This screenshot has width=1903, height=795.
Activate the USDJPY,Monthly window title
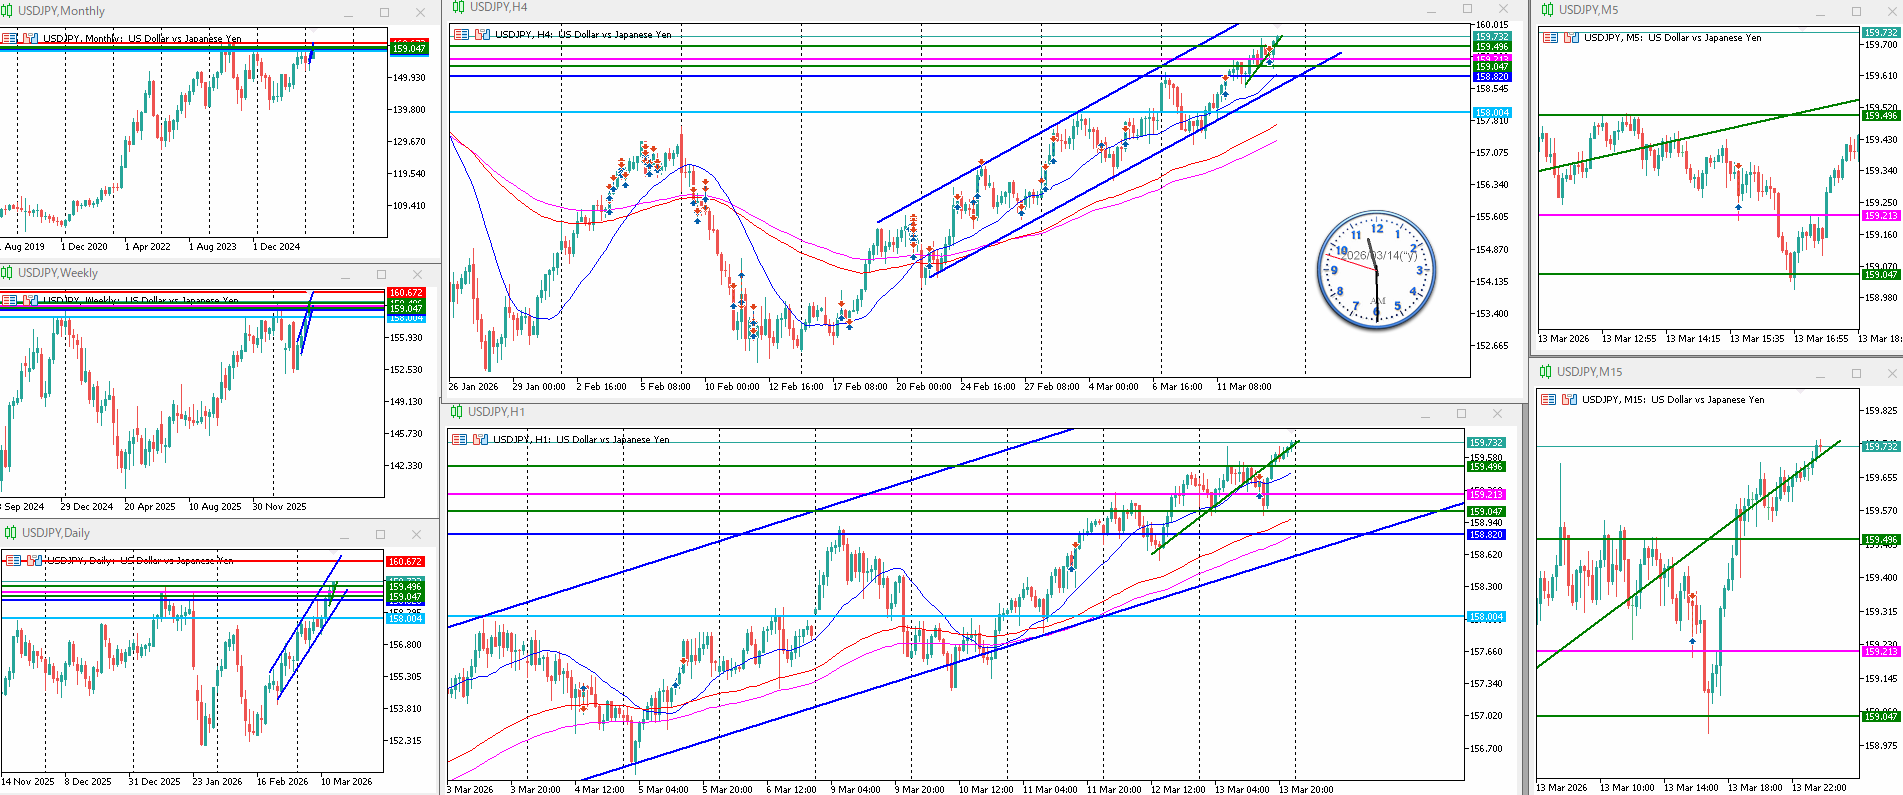[62, 11]
